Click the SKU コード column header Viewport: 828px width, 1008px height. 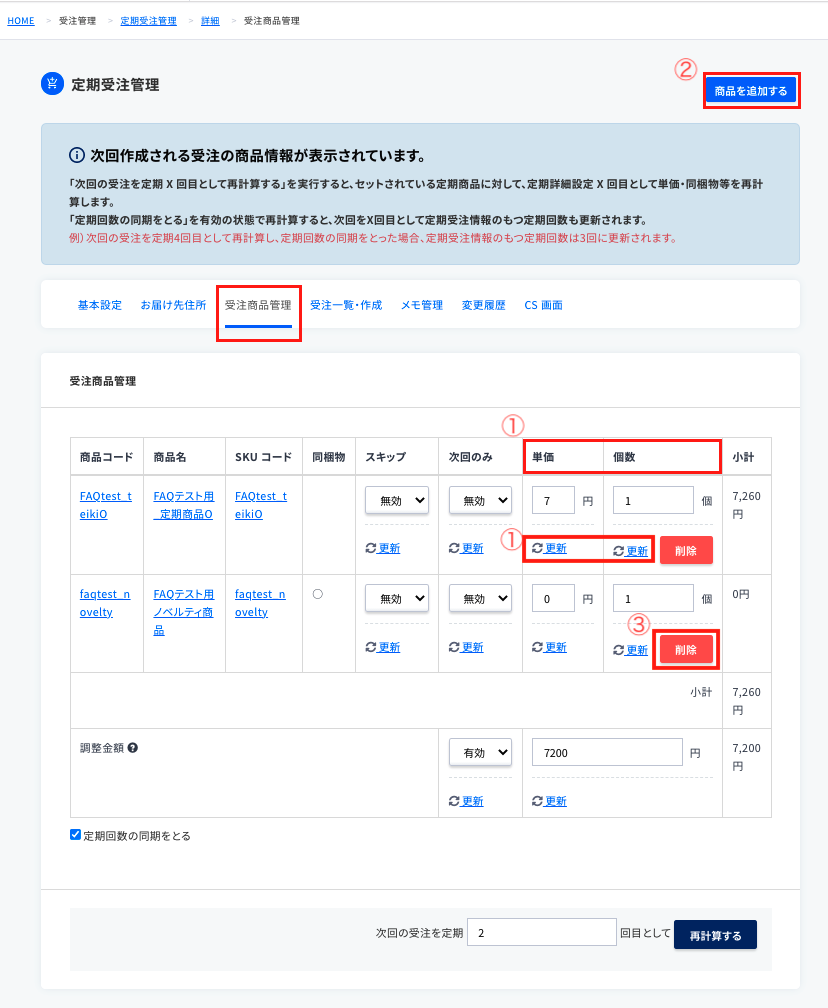264,457
